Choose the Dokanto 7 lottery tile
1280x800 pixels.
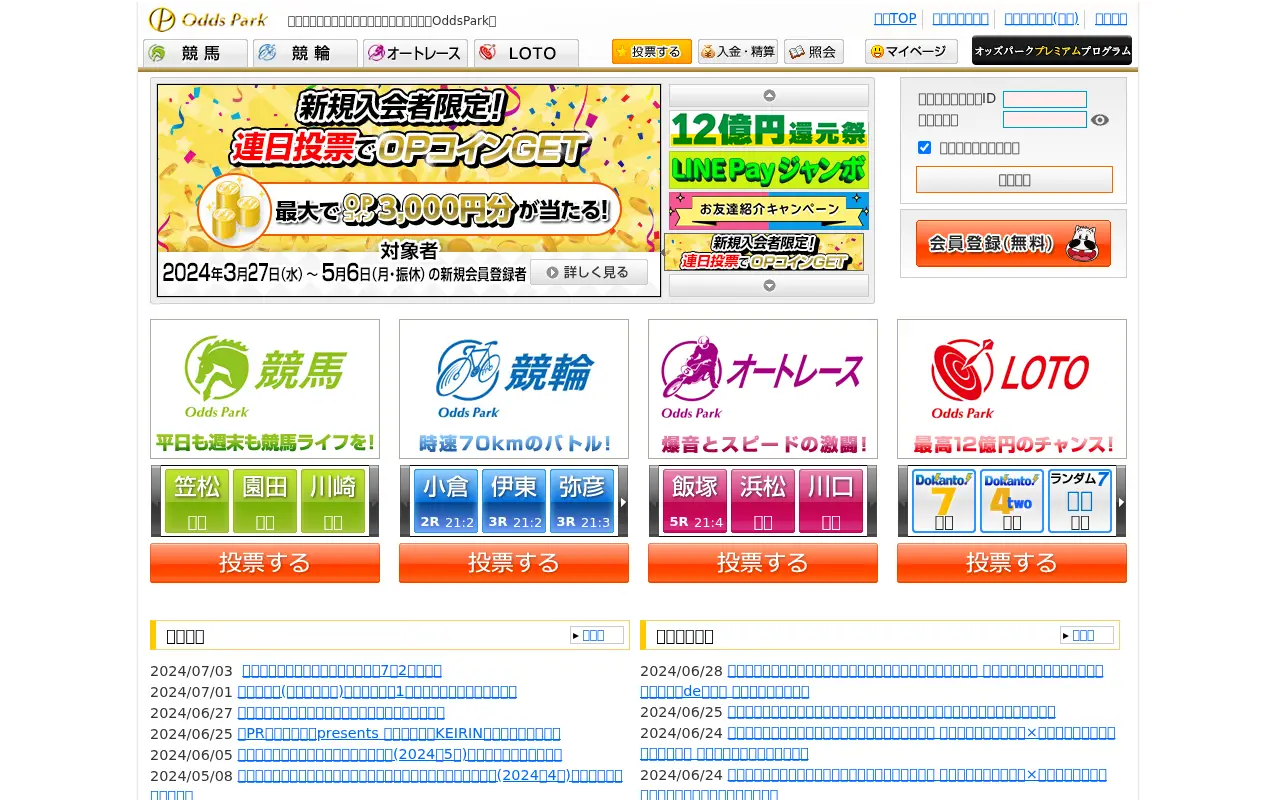click(x=944, y=501)
